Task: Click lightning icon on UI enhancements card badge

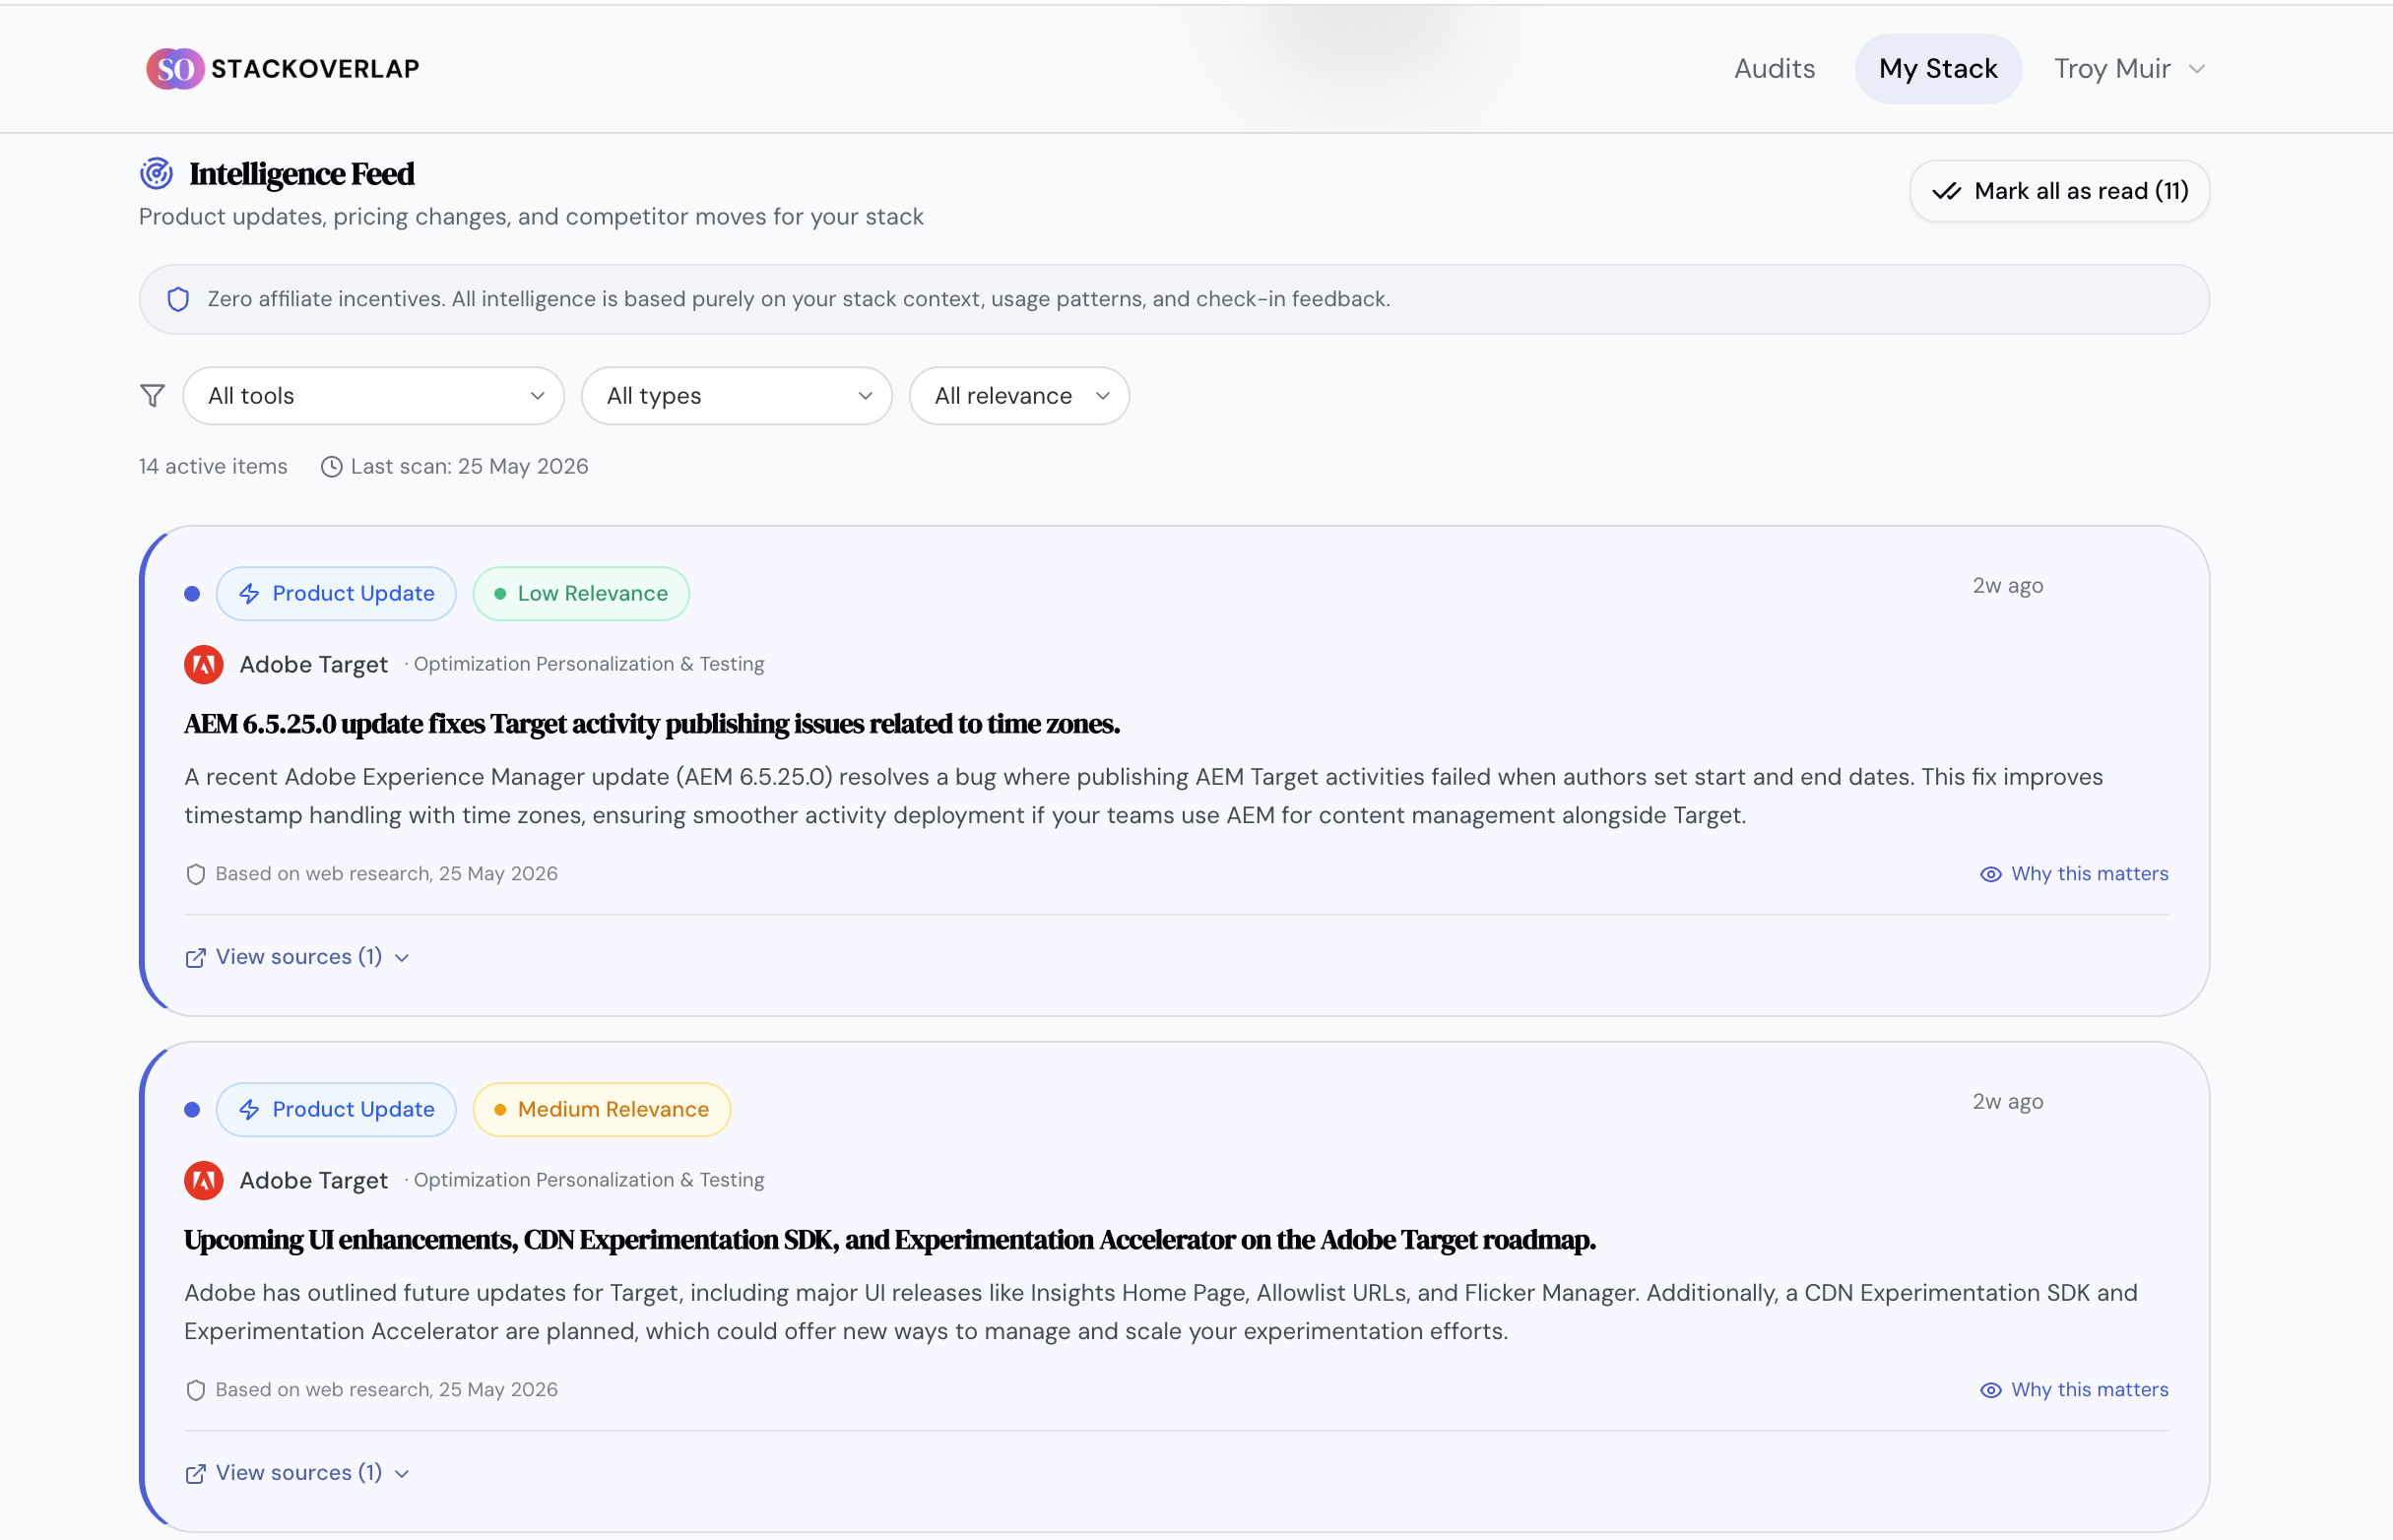Action: pyautogui.click(x=249, y=1110)
